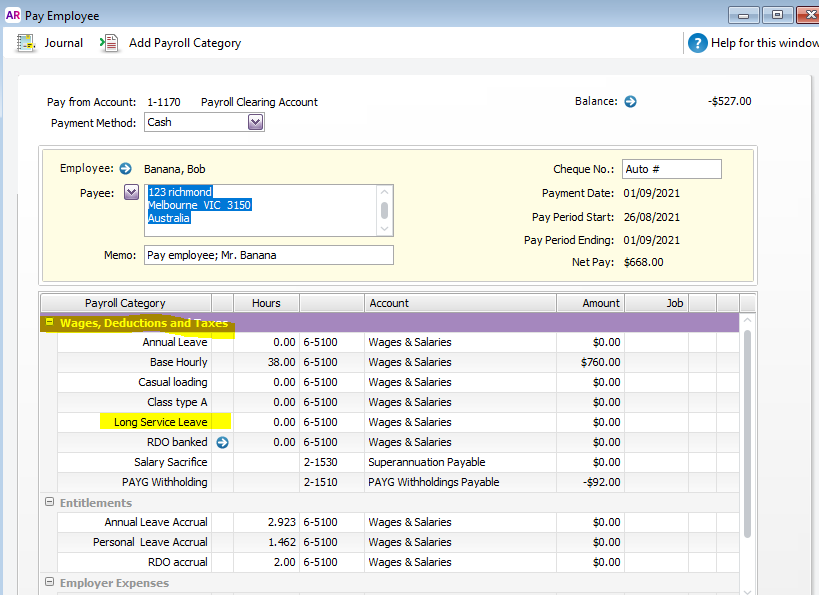Collapse the Entitlements section
This screenshot has width=819, height=595.
pyautogui.click(x=49, y=502)
